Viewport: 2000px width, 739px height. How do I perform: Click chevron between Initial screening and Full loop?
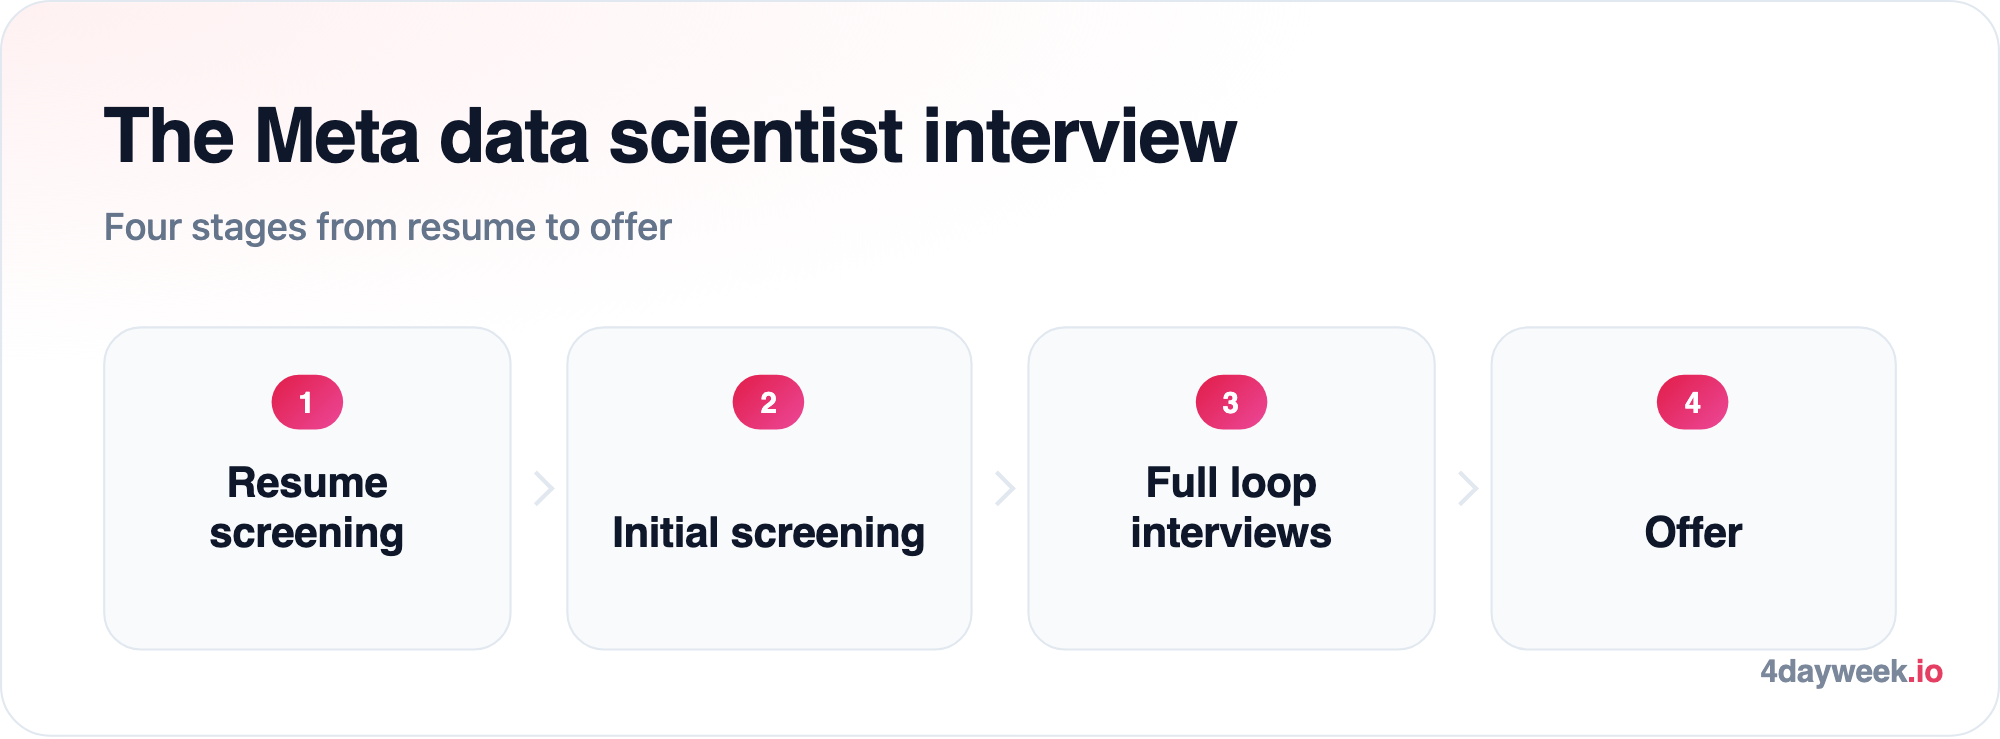pyautogui.click(x=1005, y=488)
